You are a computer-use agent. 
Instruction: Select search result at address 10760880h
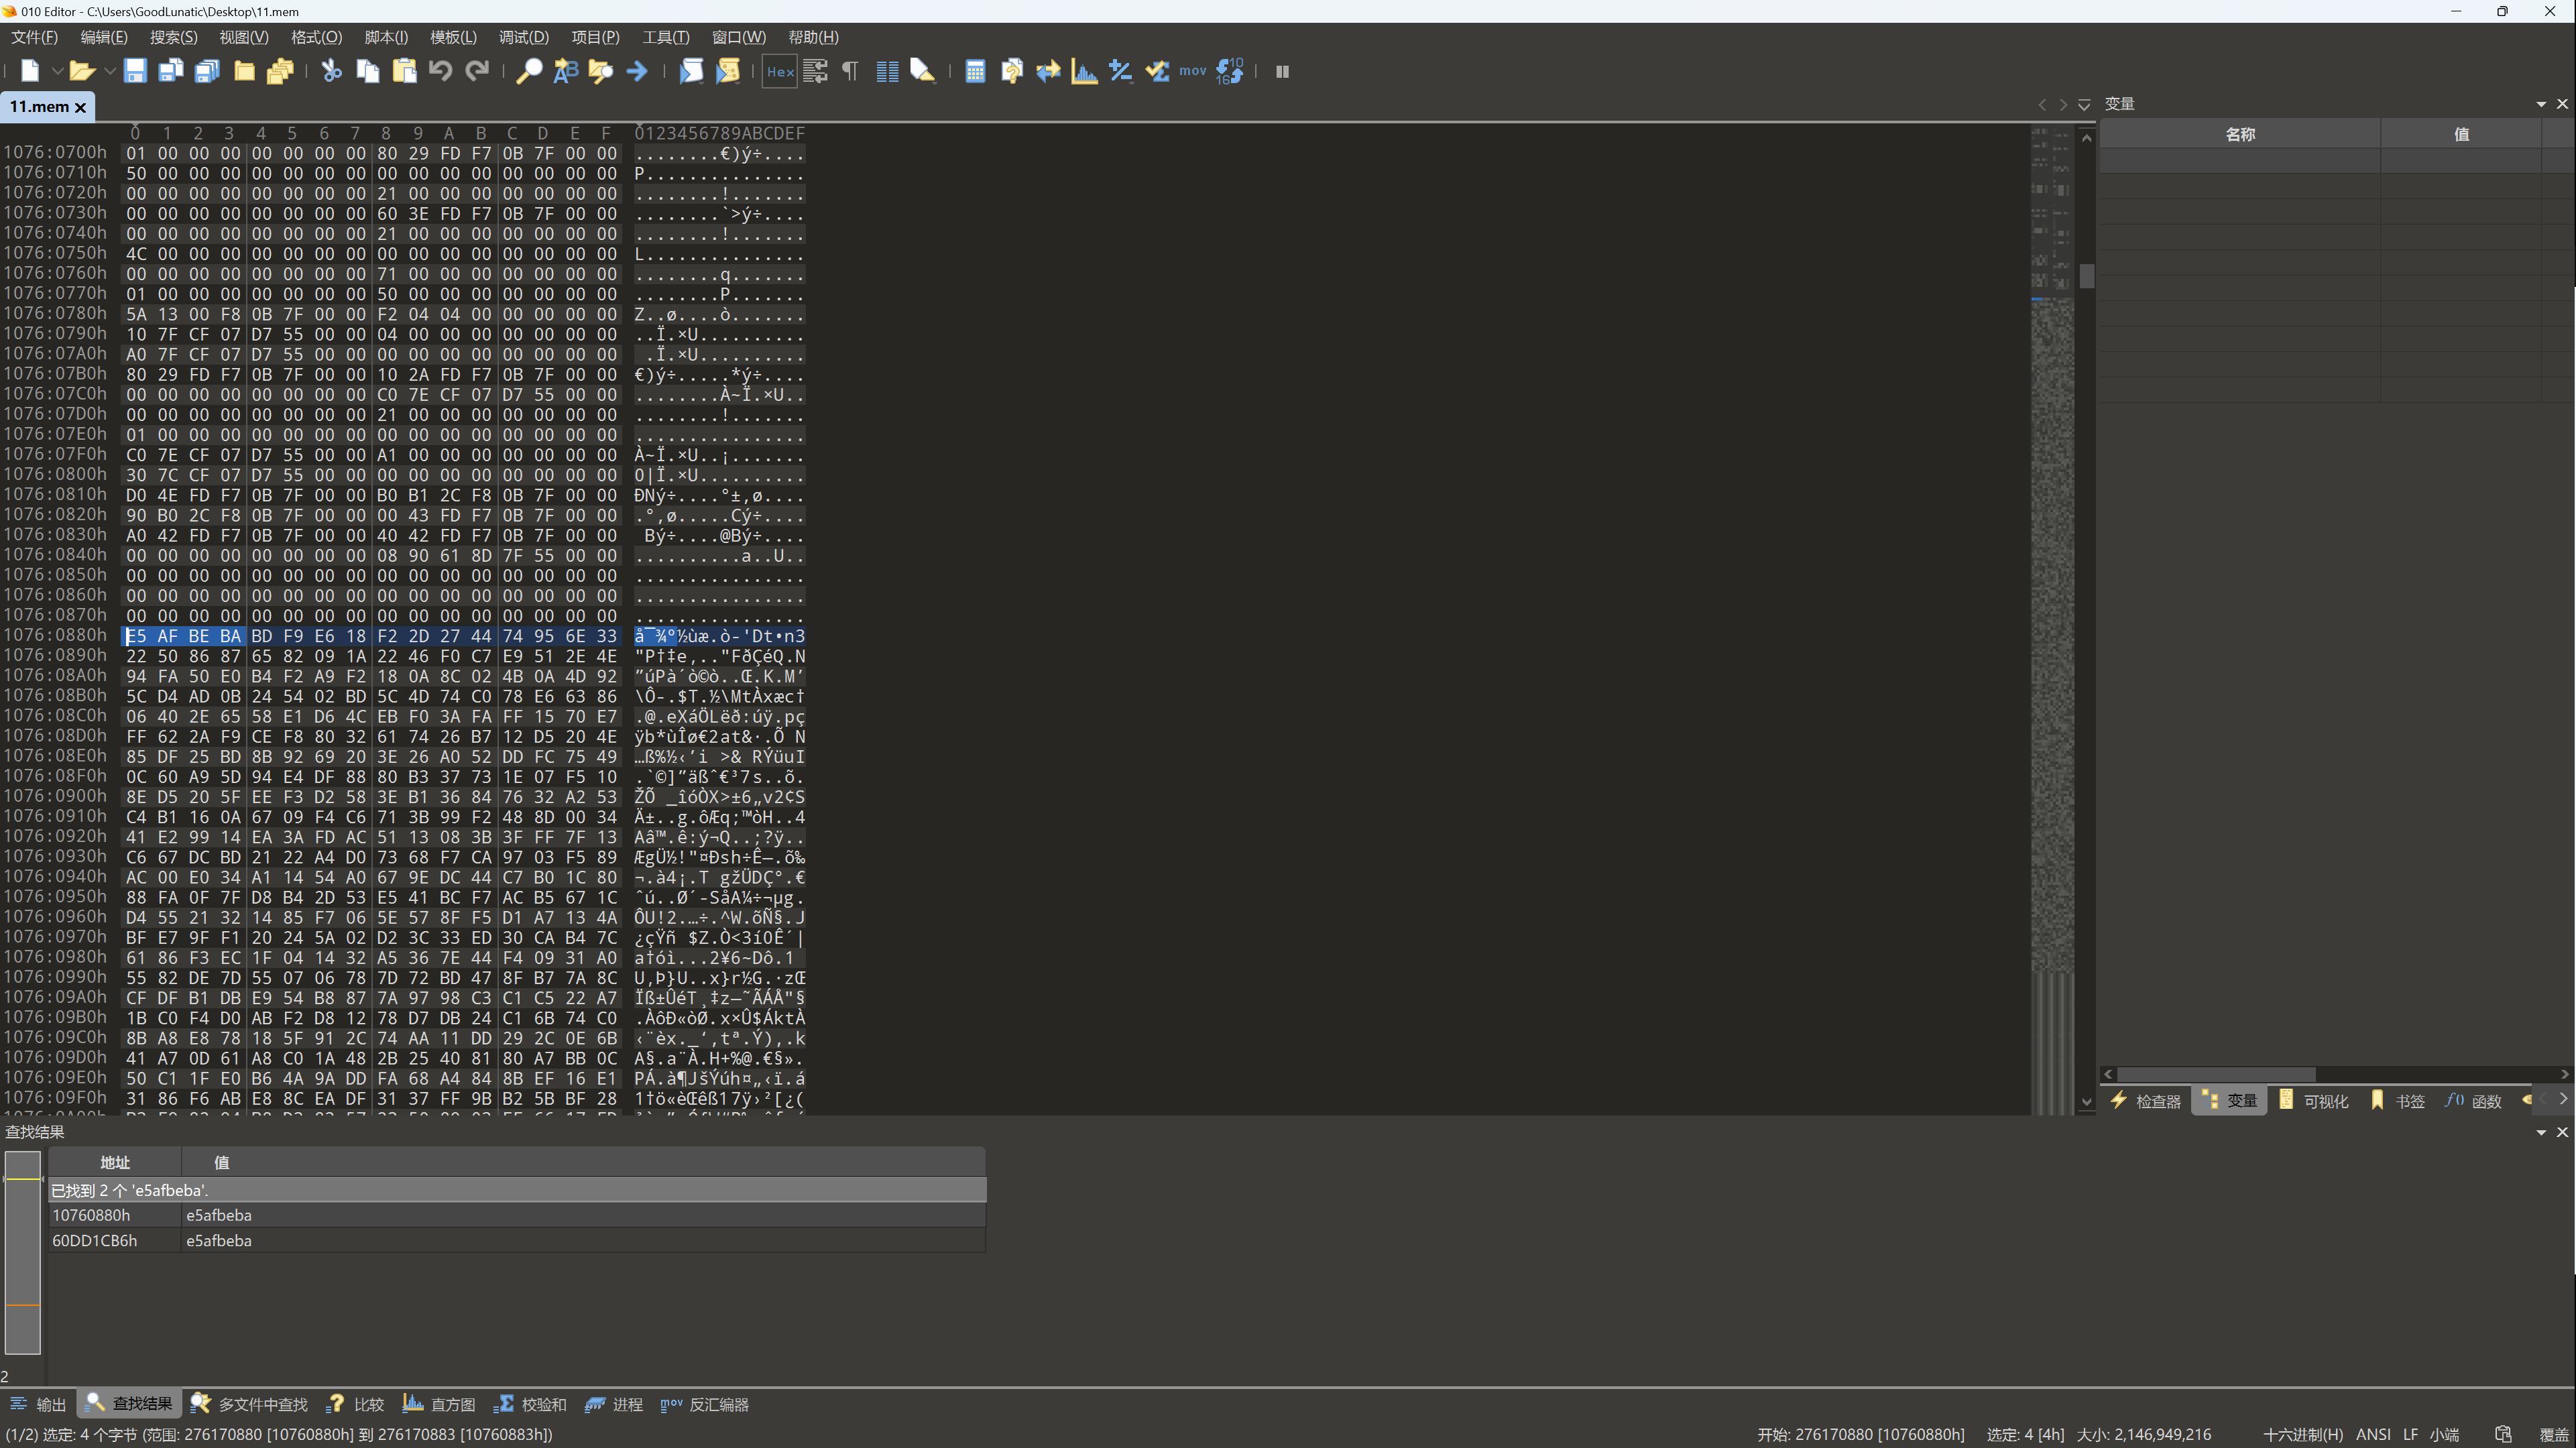517,1215
